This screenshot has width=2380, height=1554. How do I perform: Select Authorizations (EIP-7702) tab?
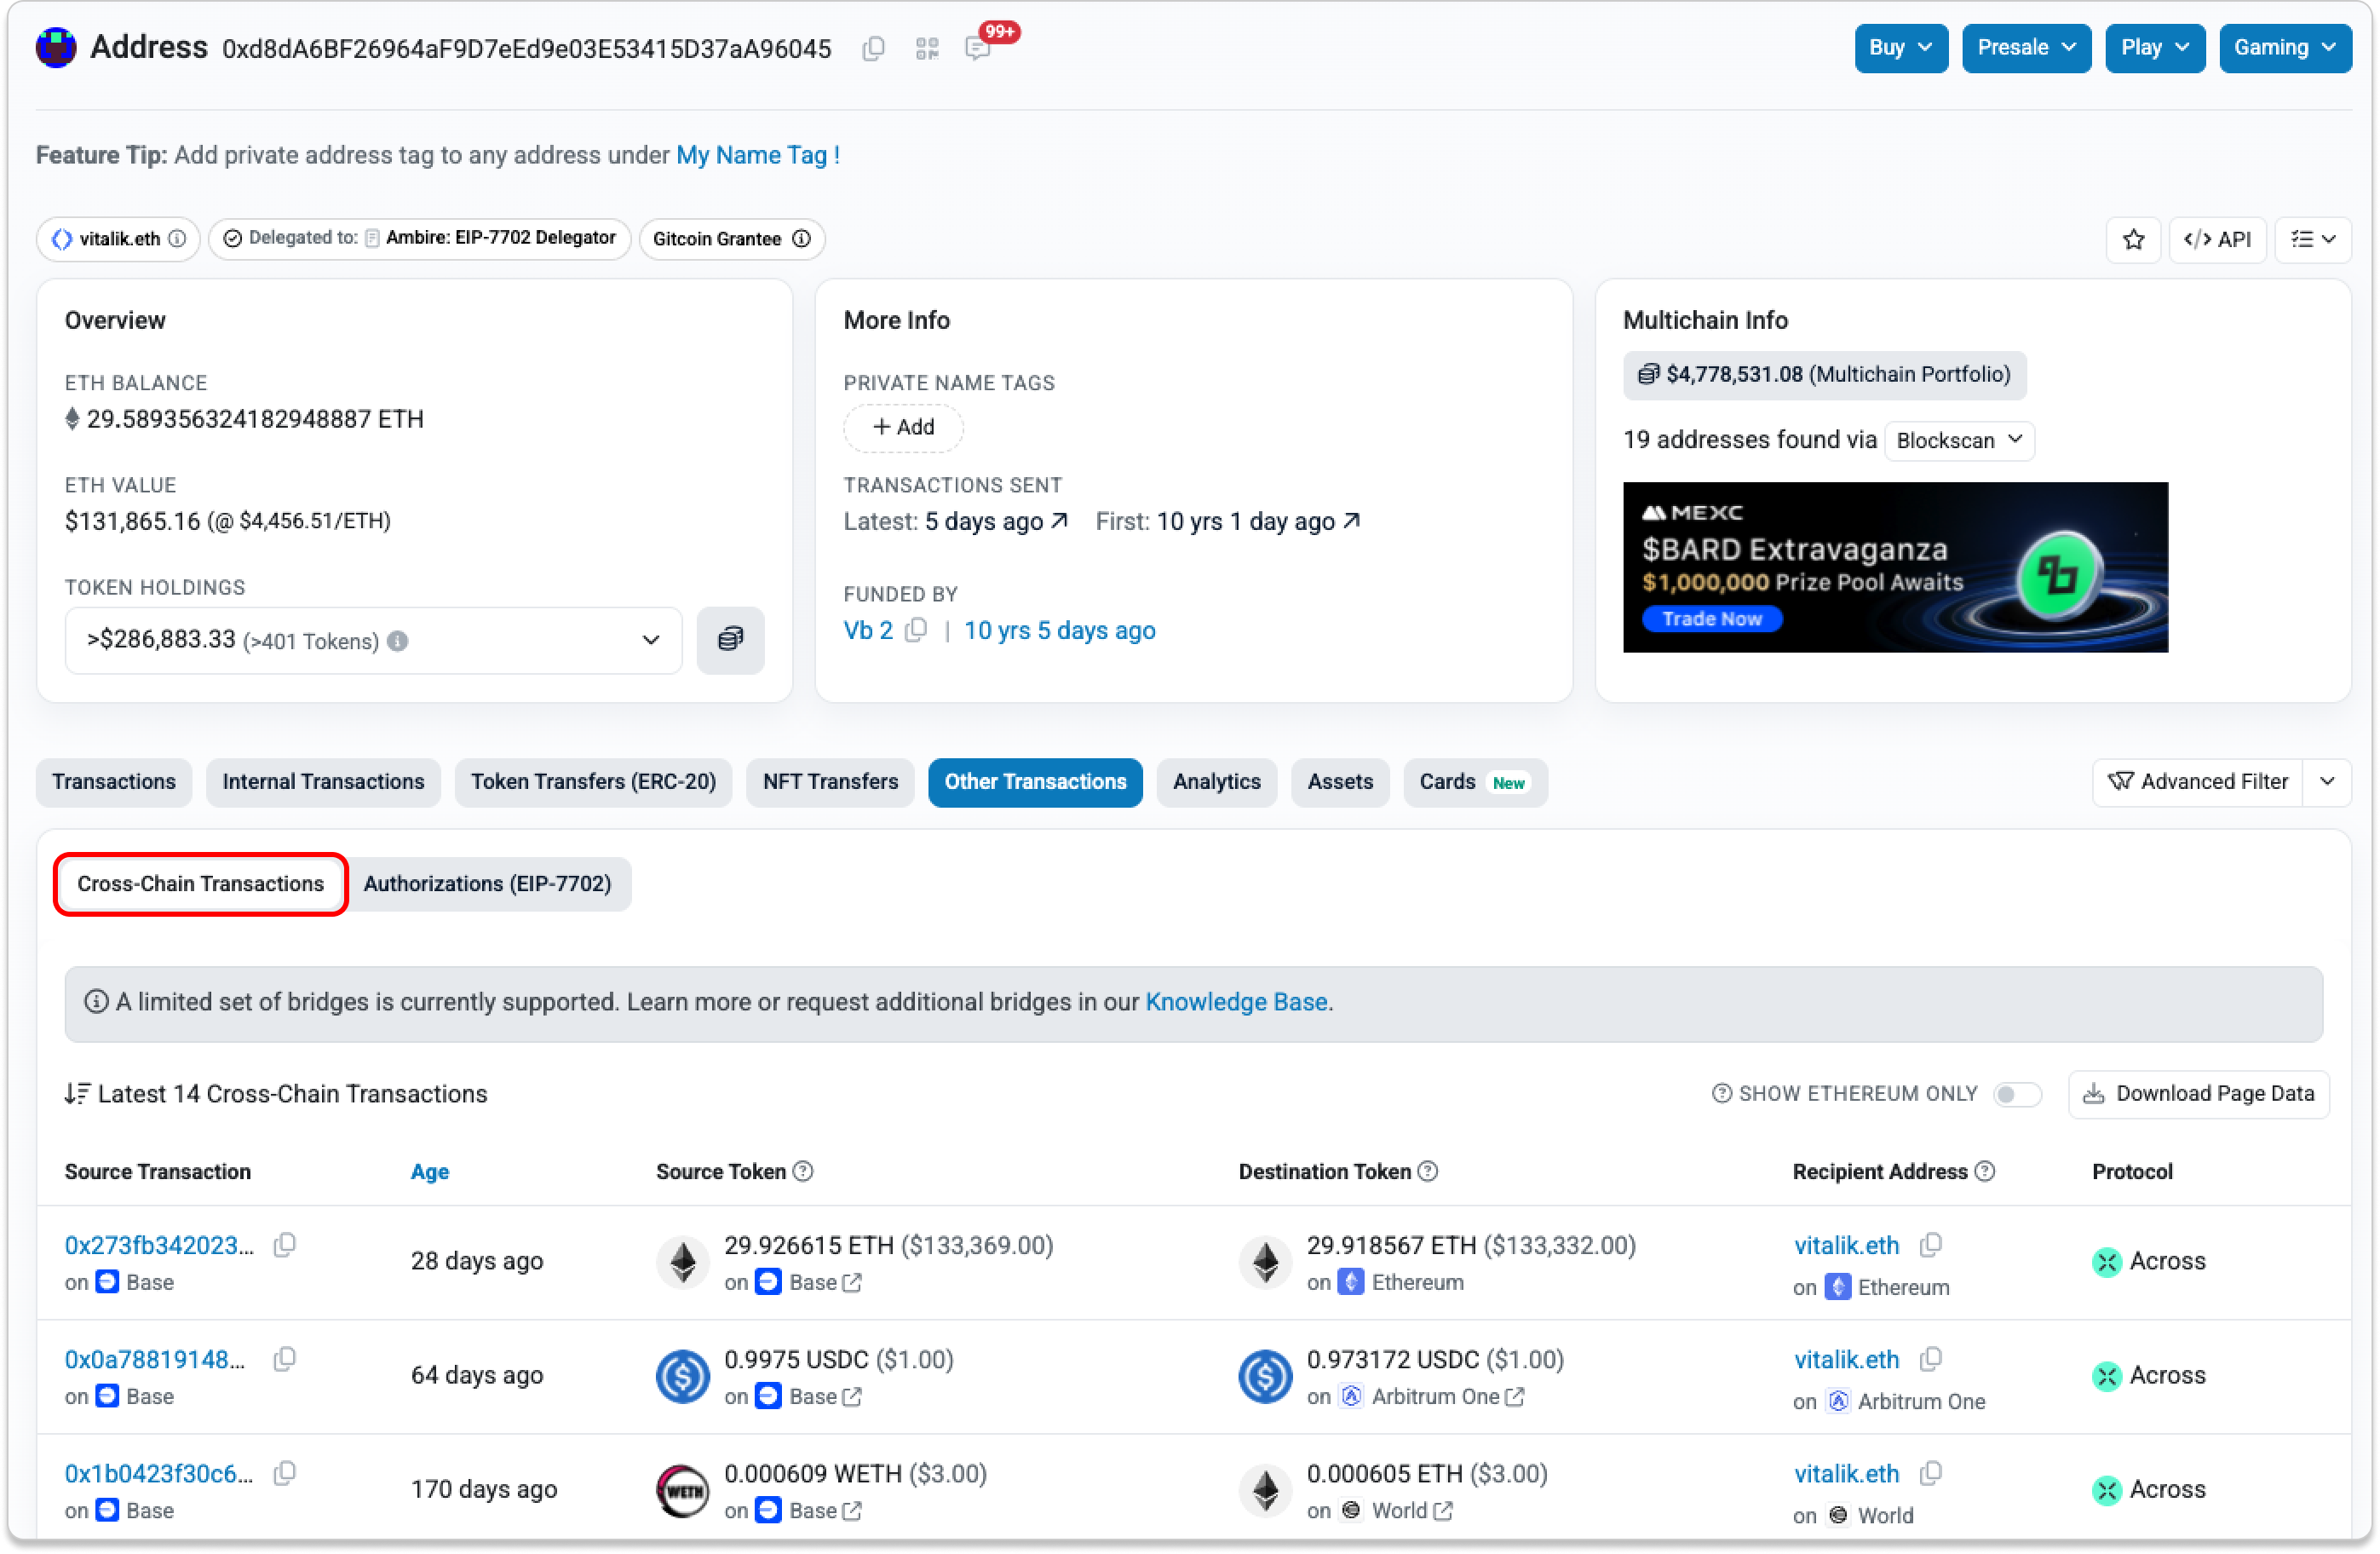tap(487, 884)
